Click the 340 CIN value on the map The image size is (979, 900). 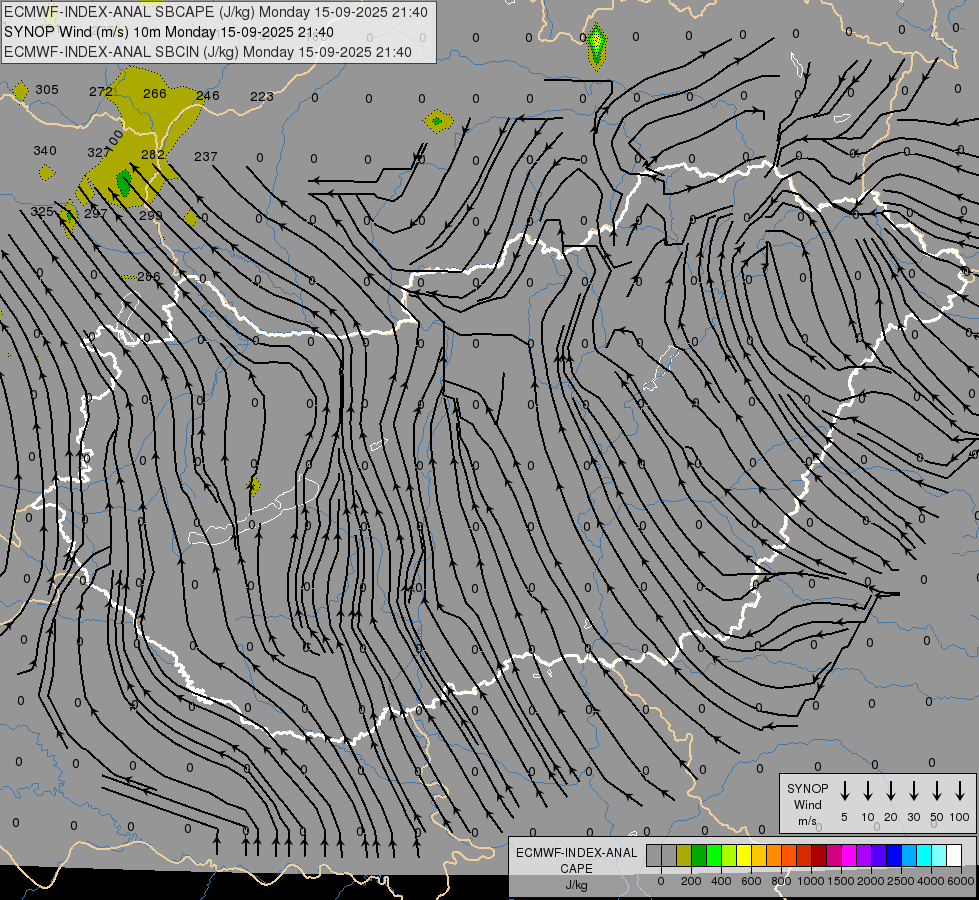coord(45,151)
